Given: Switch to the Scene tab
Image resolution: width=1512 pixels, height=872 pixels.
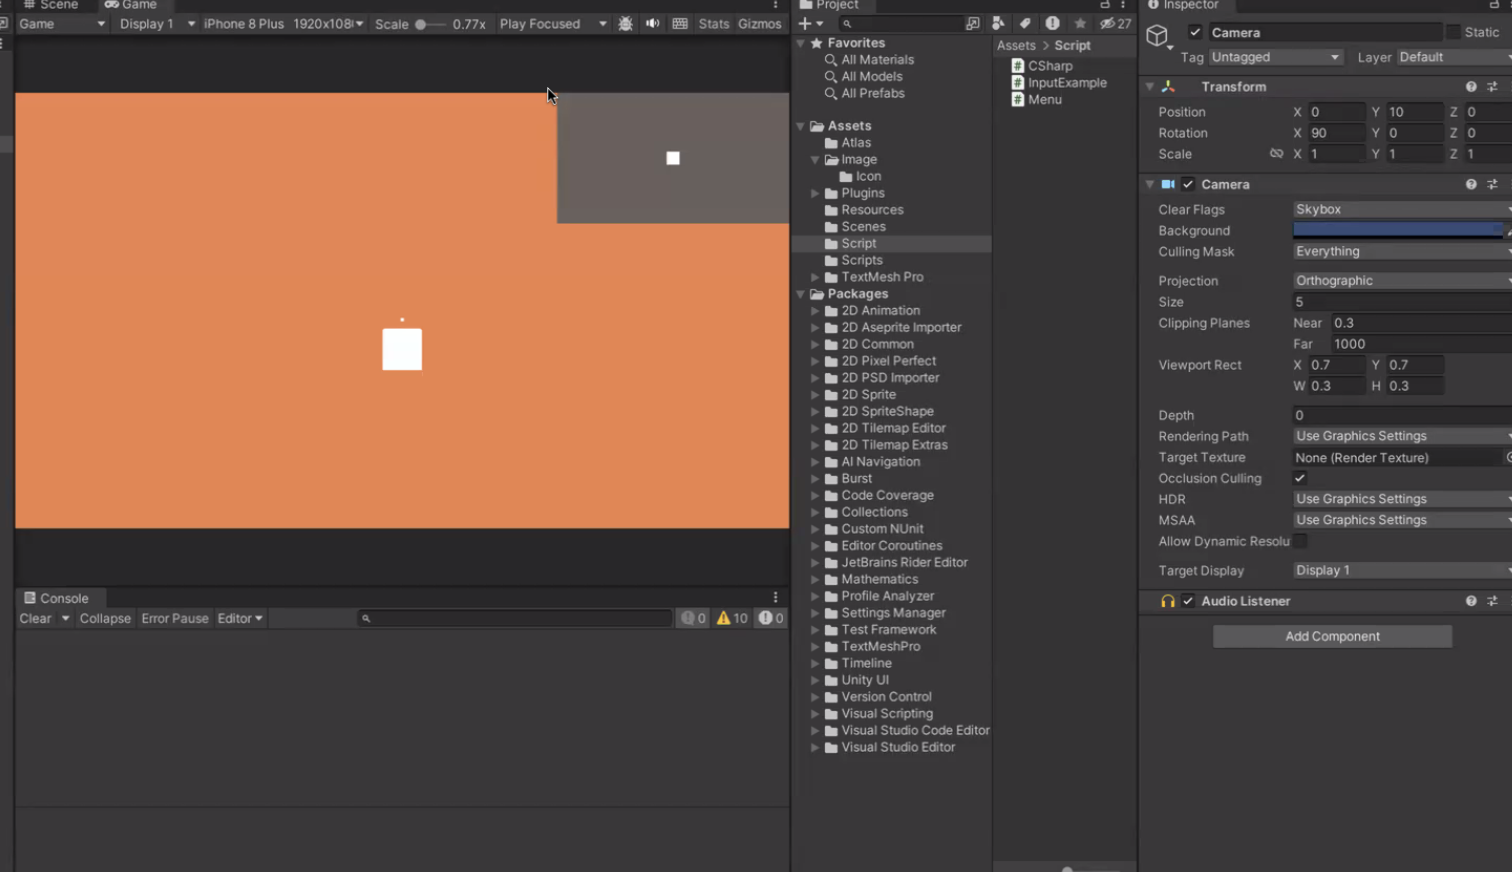Looking at the screenshot, I should tap(51, 5).
